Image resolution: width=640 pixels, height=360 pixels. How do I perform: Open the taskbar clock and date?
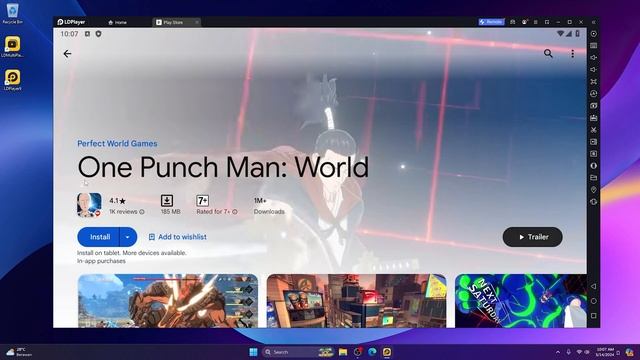coord(605,352)
